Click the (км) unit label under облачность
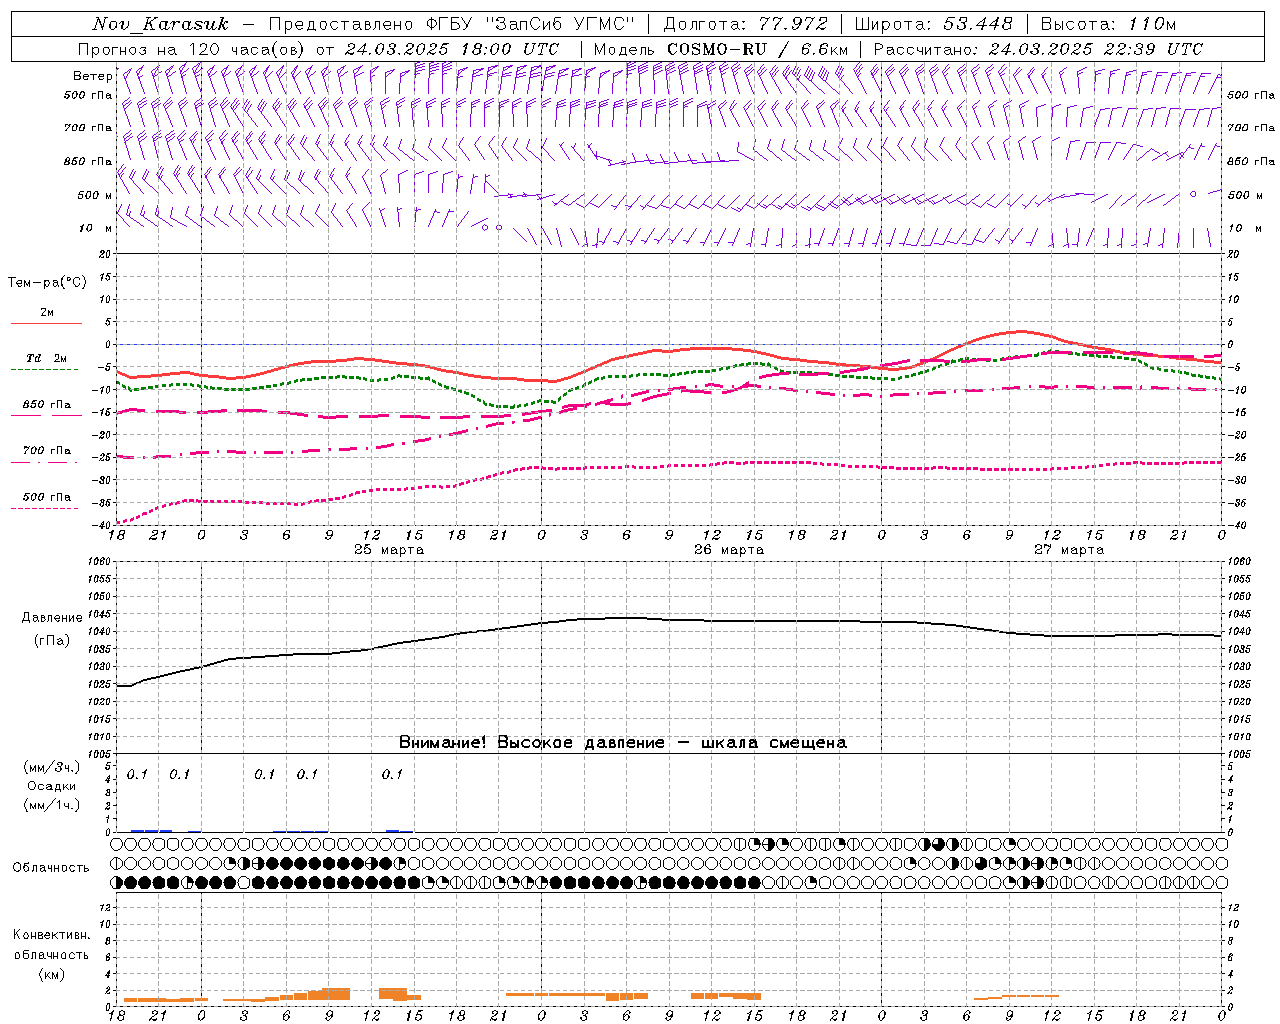Image resolution: width=1280 pixels, height=1024 pixels. click(x=52, y=974)
